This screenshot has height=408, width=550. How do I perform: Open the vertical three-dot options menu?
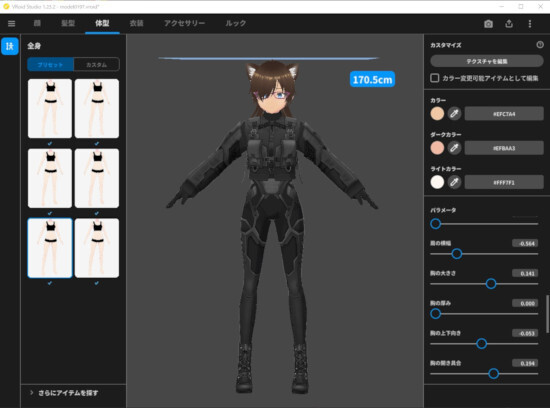pos(530,24)
